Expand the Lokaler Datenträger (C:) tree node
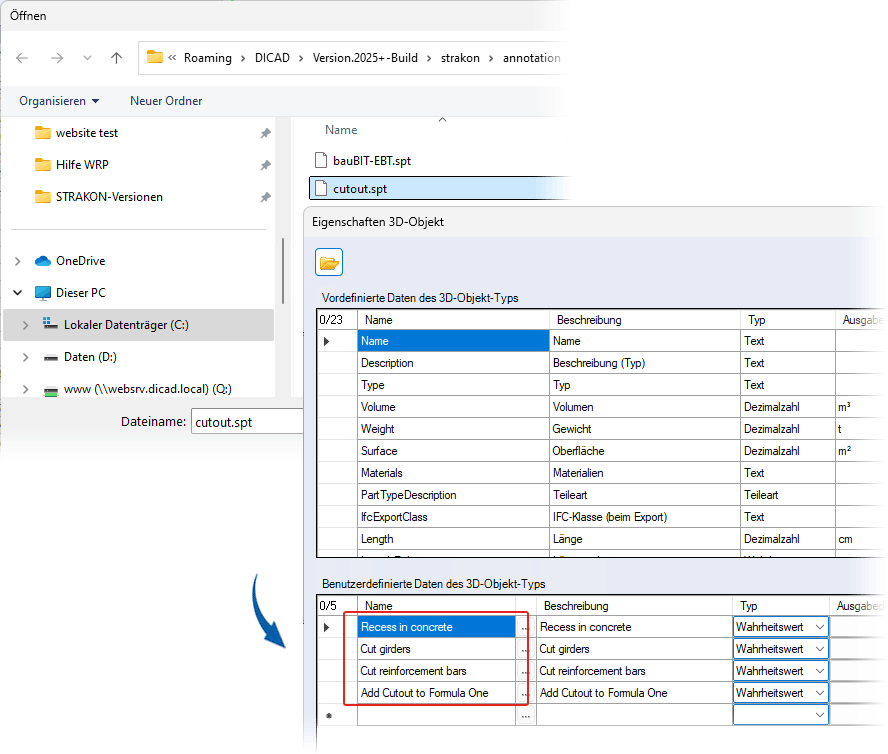This screenshot has height=754, width=888. pyautogui.click(x=25, y=325)
